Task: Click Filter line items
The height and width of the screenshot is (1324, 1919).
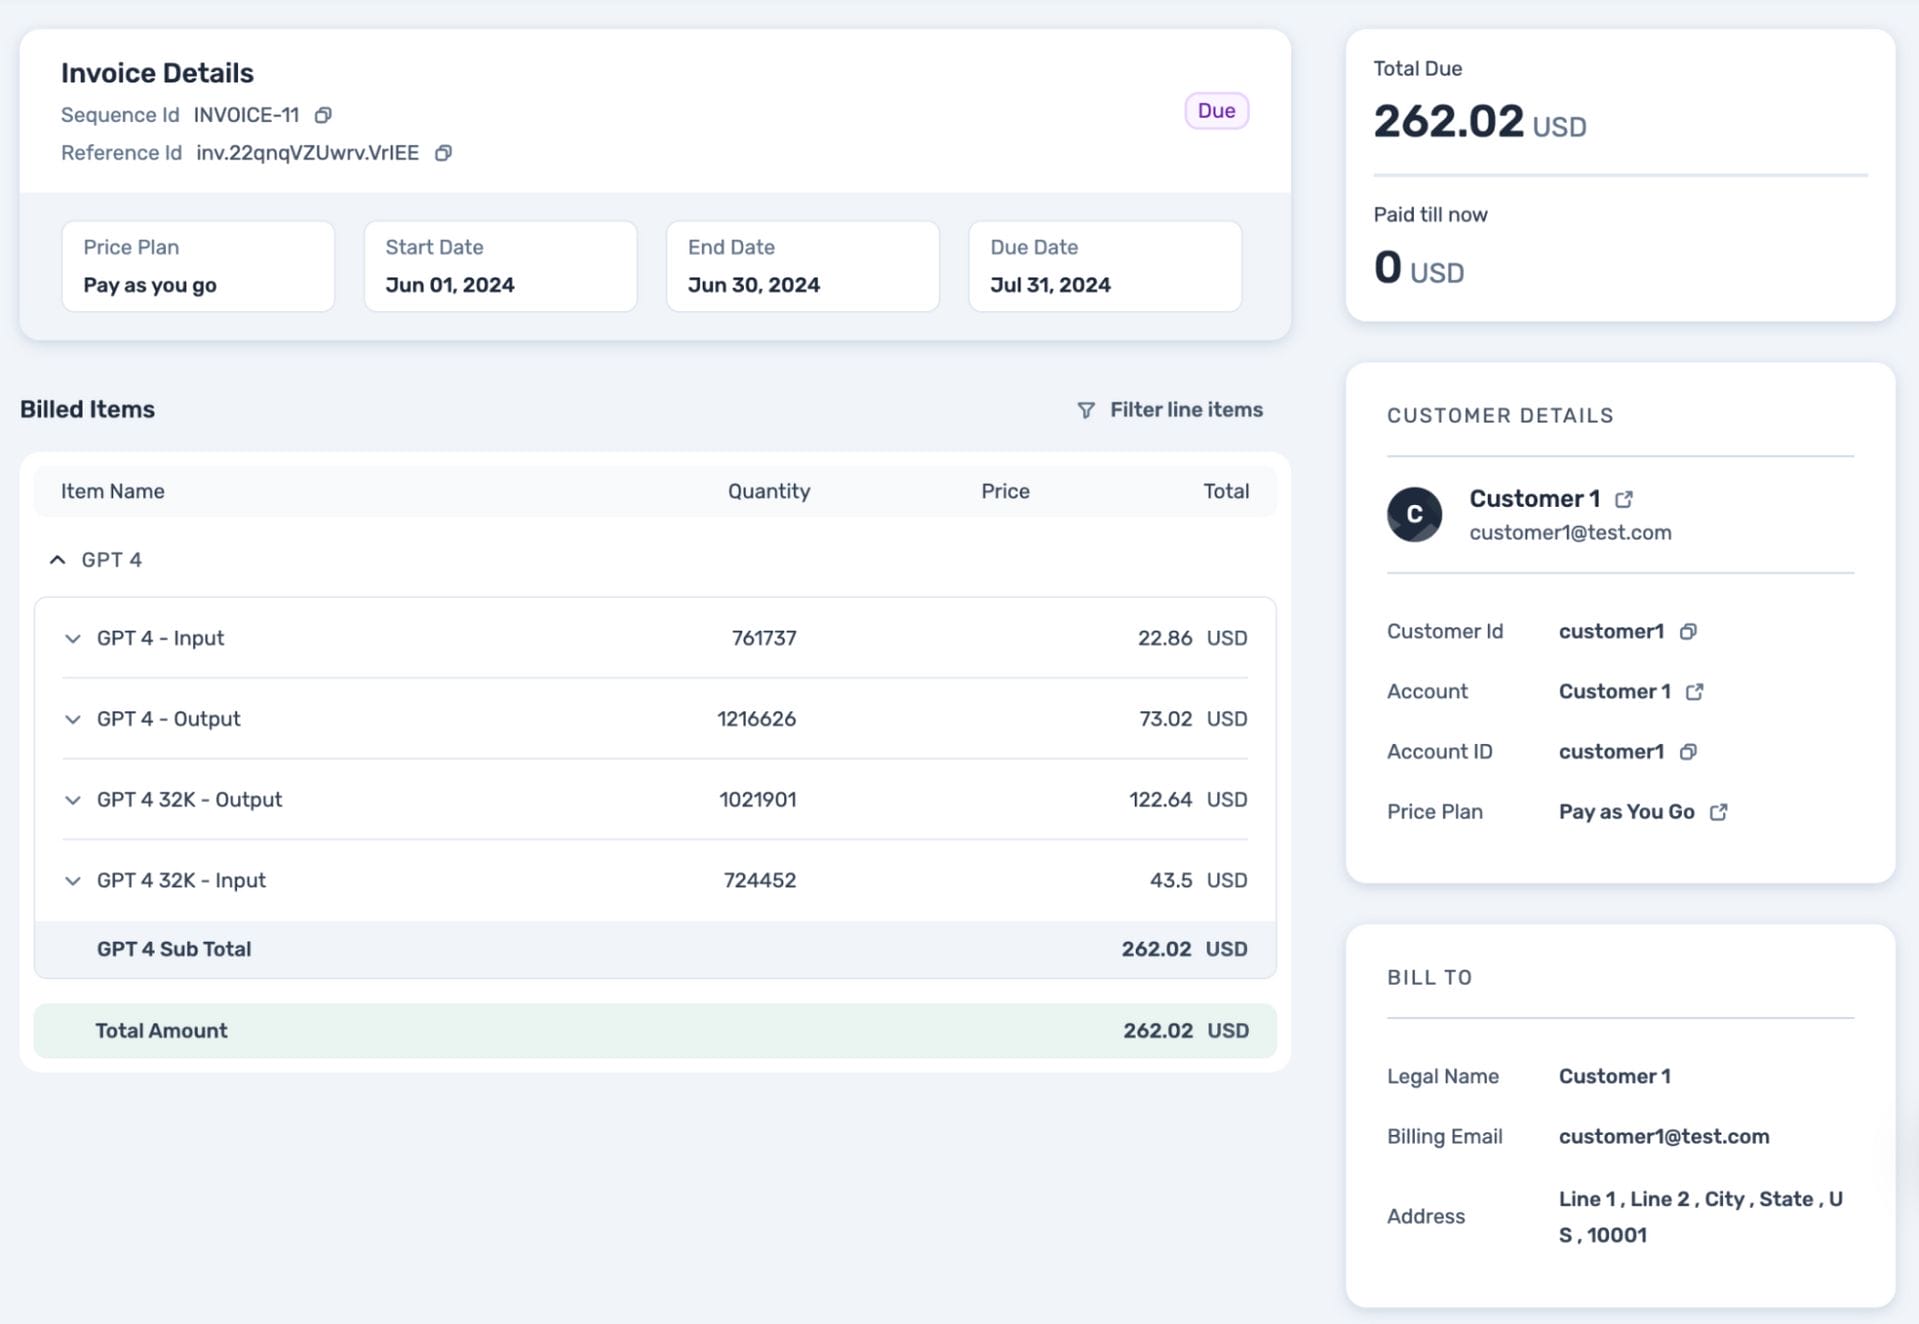Action: coord(1185,410)
